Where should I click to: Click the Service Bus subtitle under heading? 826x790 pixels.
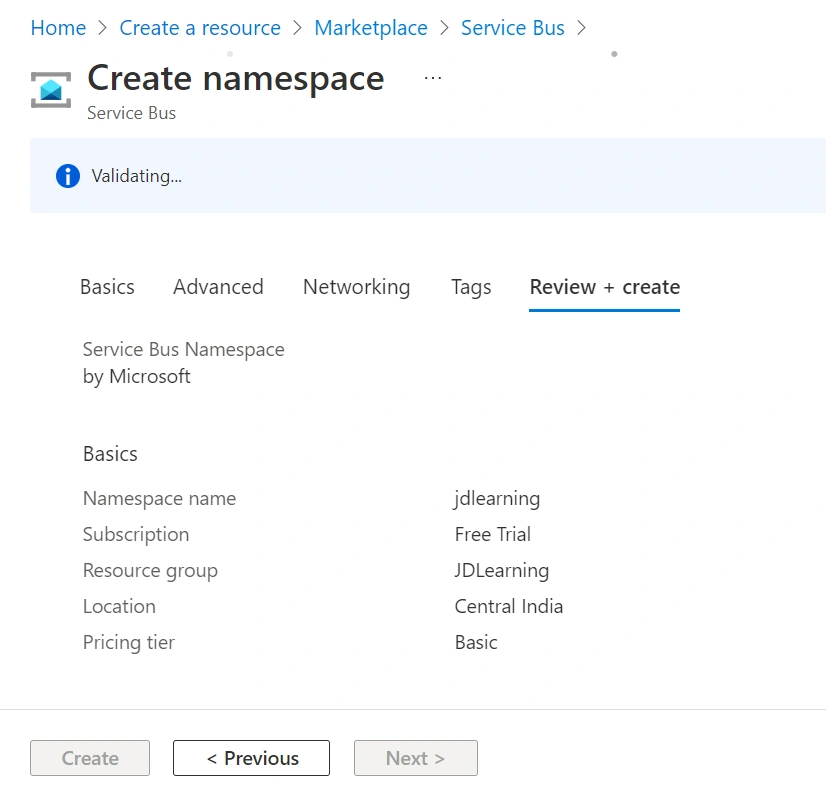(131, 113)
